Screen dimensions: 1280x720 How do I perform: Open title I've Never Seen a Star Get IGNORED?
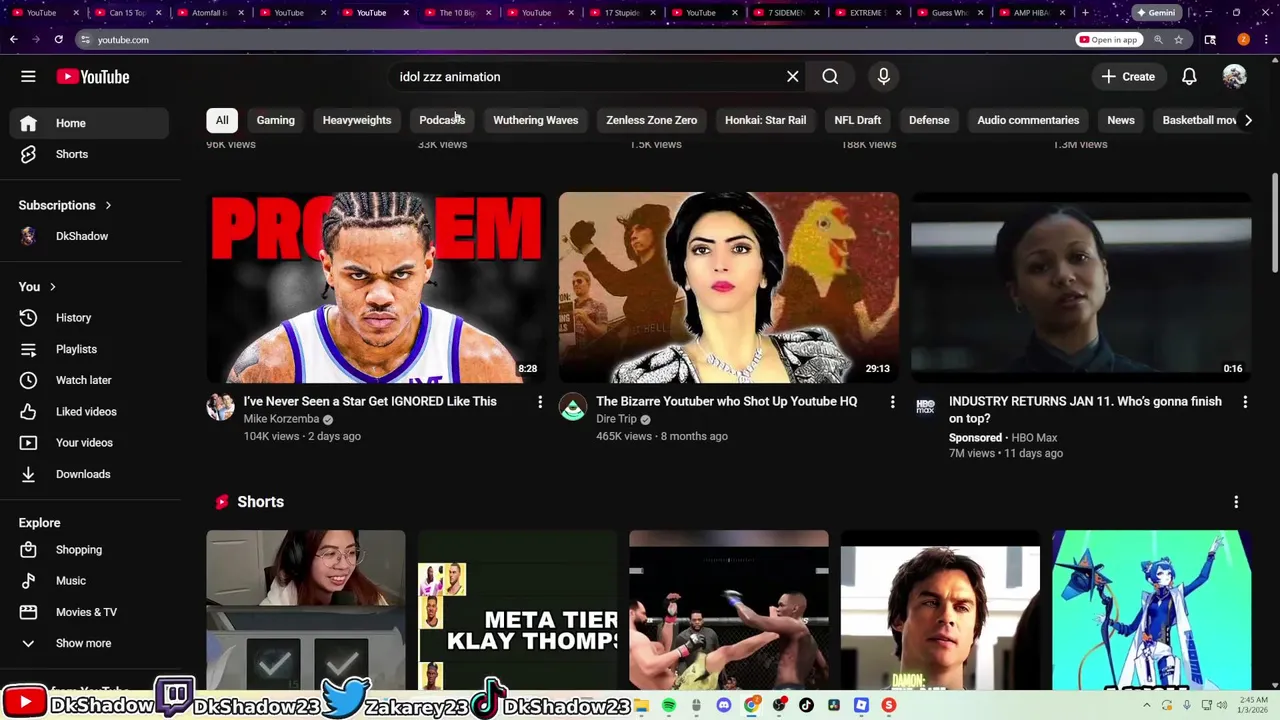click(x=370, y=401)
